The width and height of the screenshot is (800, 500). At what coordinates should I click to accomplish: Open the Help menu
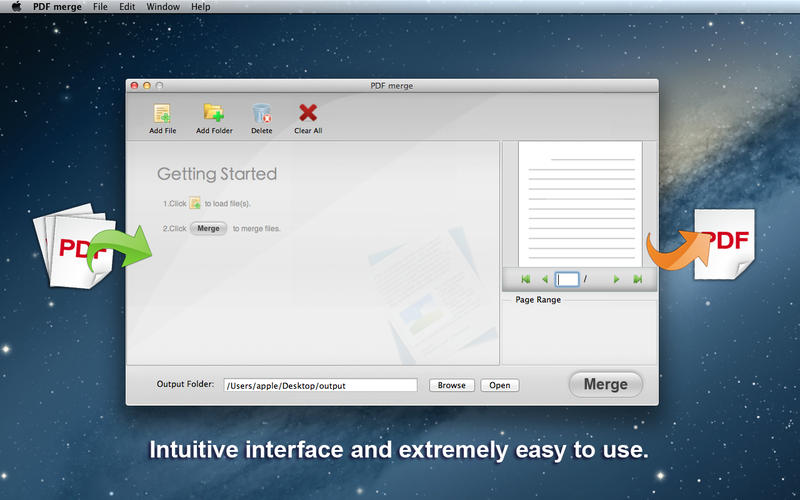click(201, 7)
